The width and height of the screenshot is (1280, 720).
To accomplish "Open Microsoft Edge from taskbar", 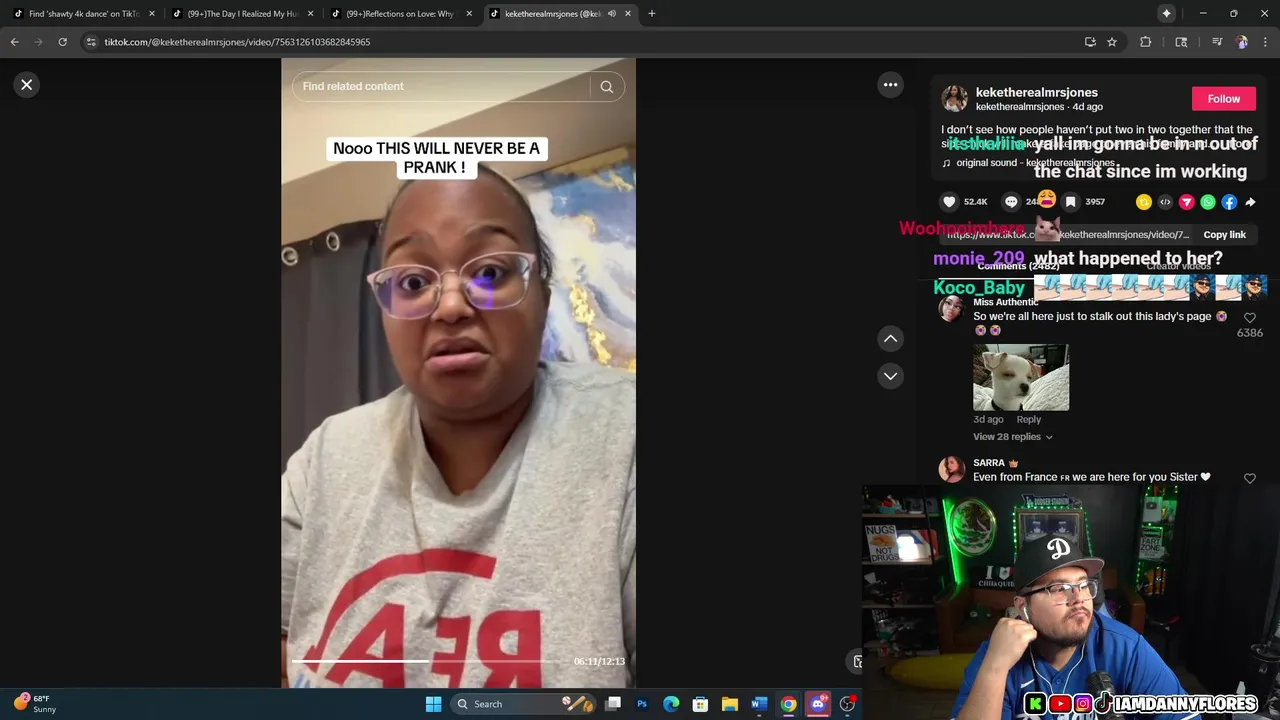I will [671, 704].
